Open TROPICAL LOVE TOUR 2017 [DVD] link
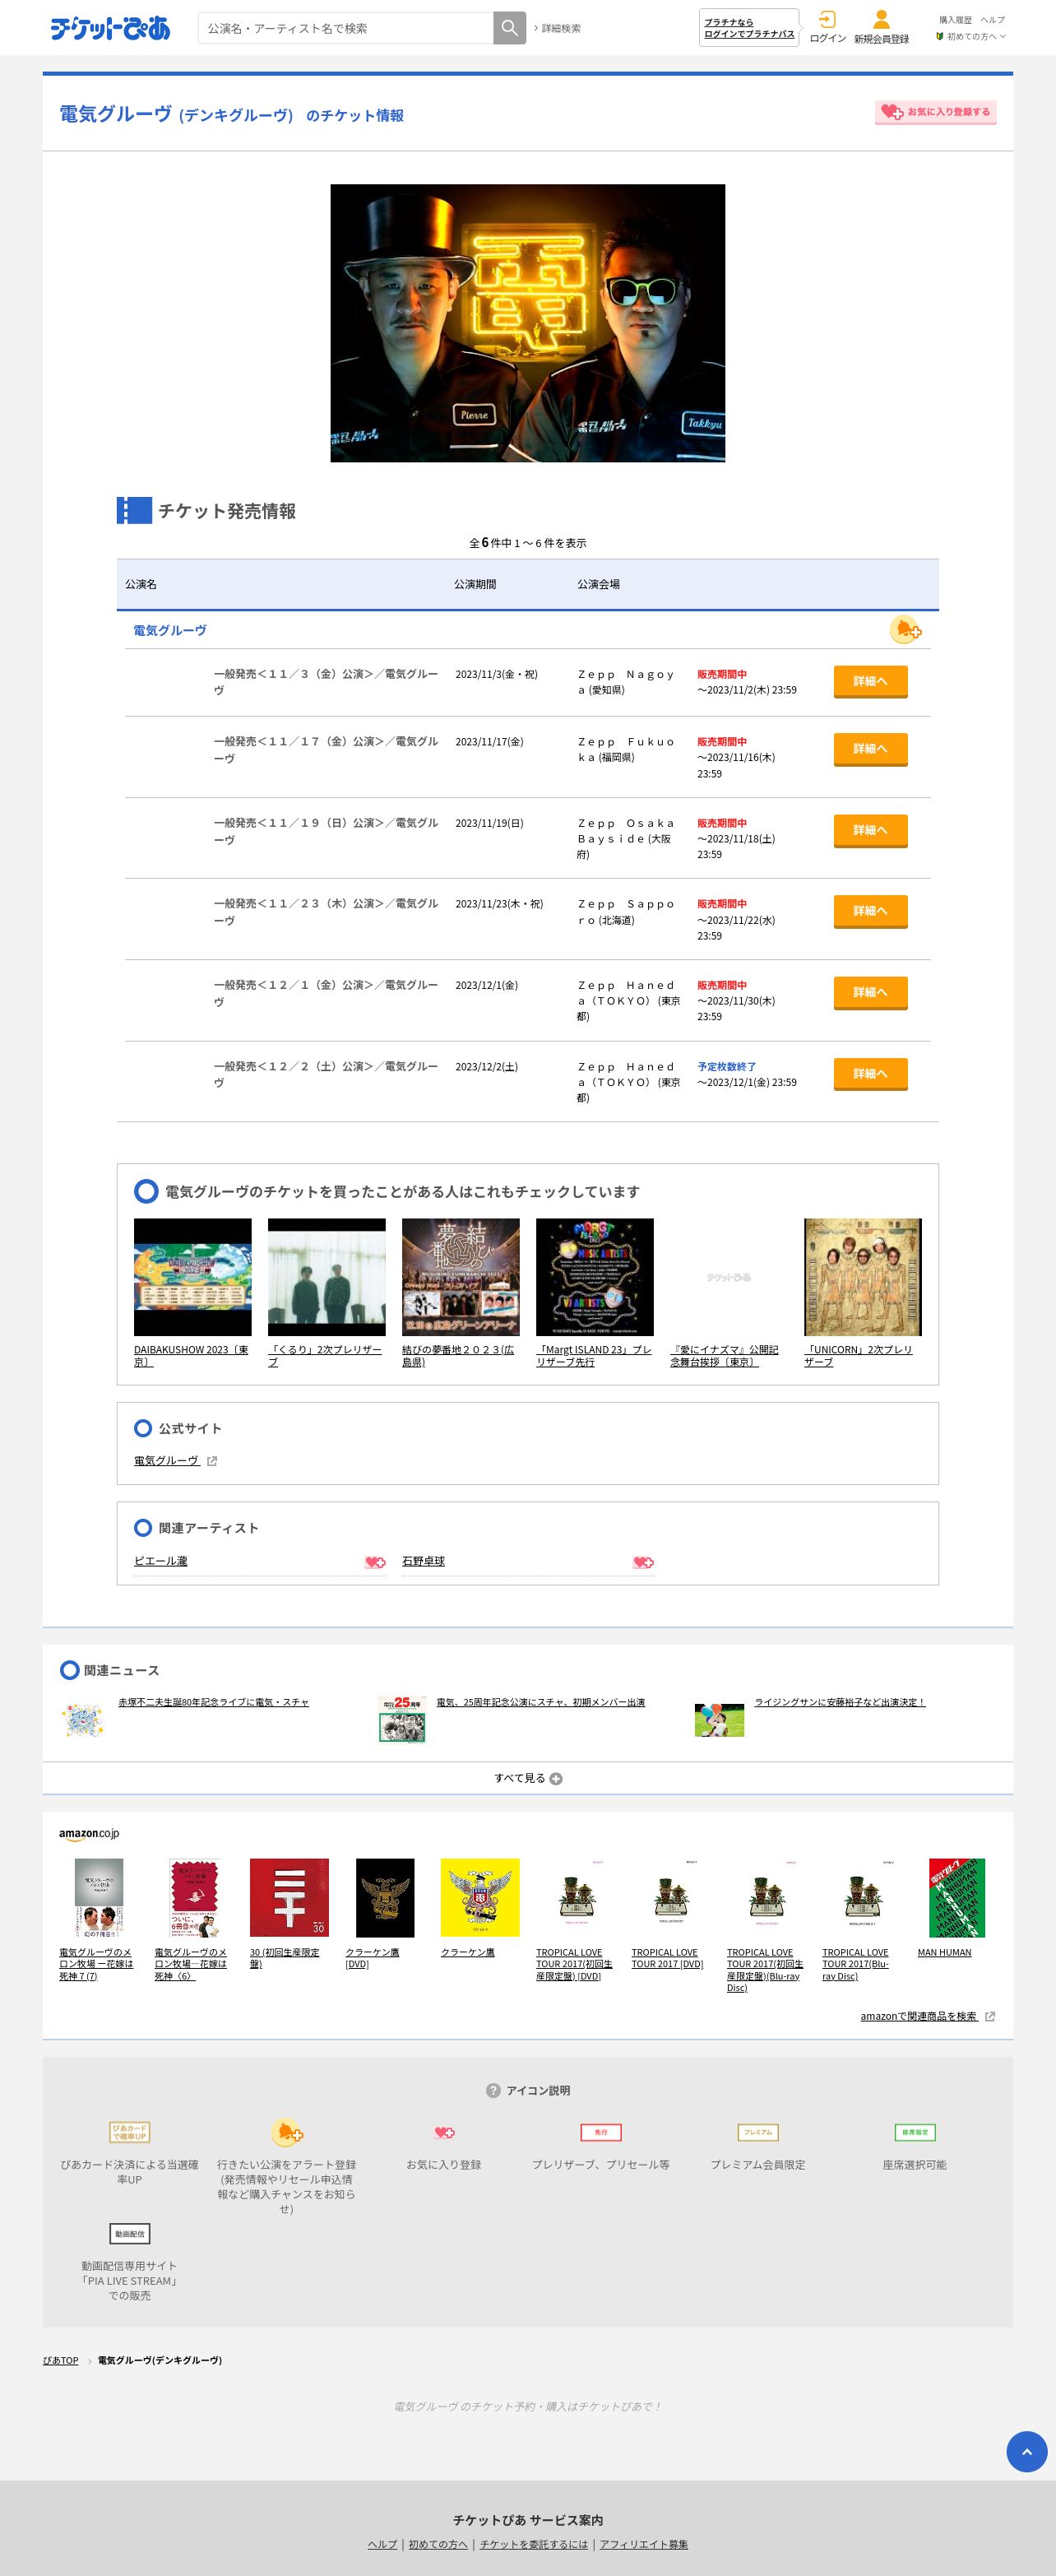Image resolution: width=1056 pixels, height=2576 pixels. point(667,1958)
